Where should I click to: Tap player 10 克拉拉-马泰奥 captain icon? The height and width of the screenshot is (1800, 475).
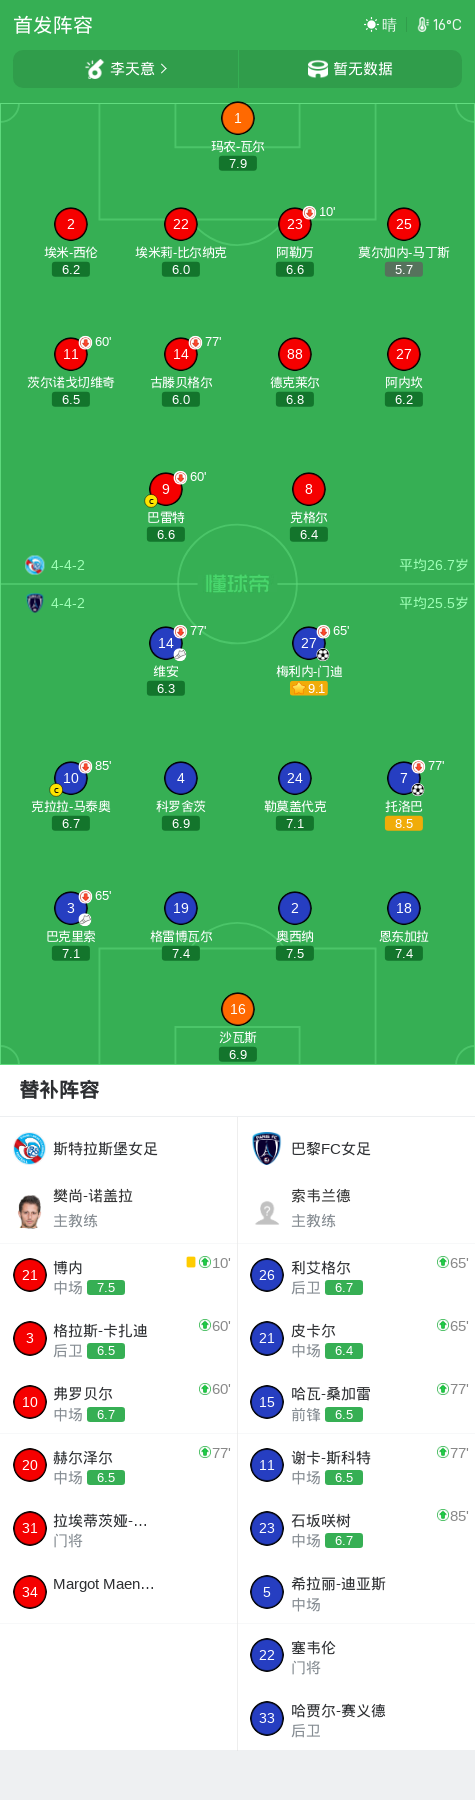pos(56,790)
